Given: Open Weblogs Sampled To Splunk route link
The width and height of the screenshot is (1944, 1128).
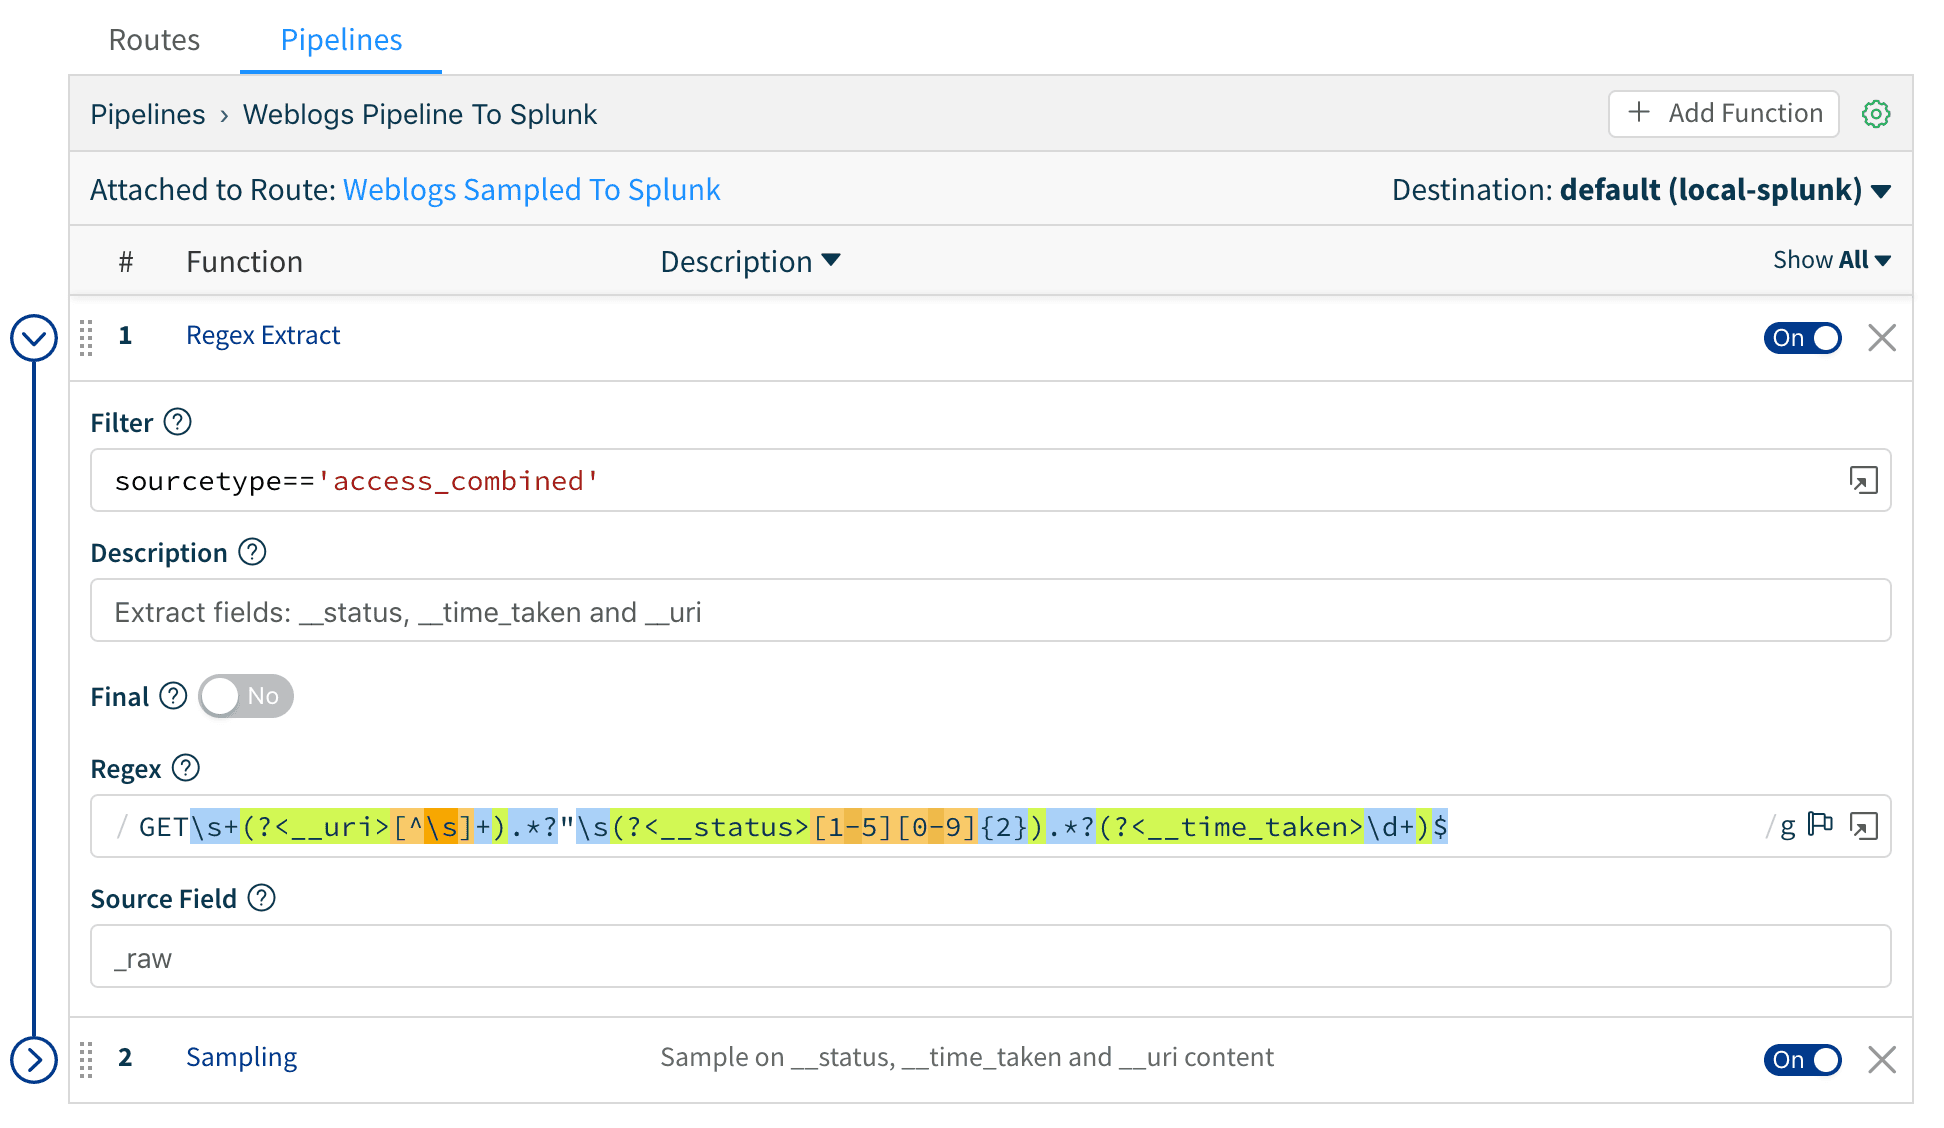Looking at the screenshot, I should click(x=531, y=190).
